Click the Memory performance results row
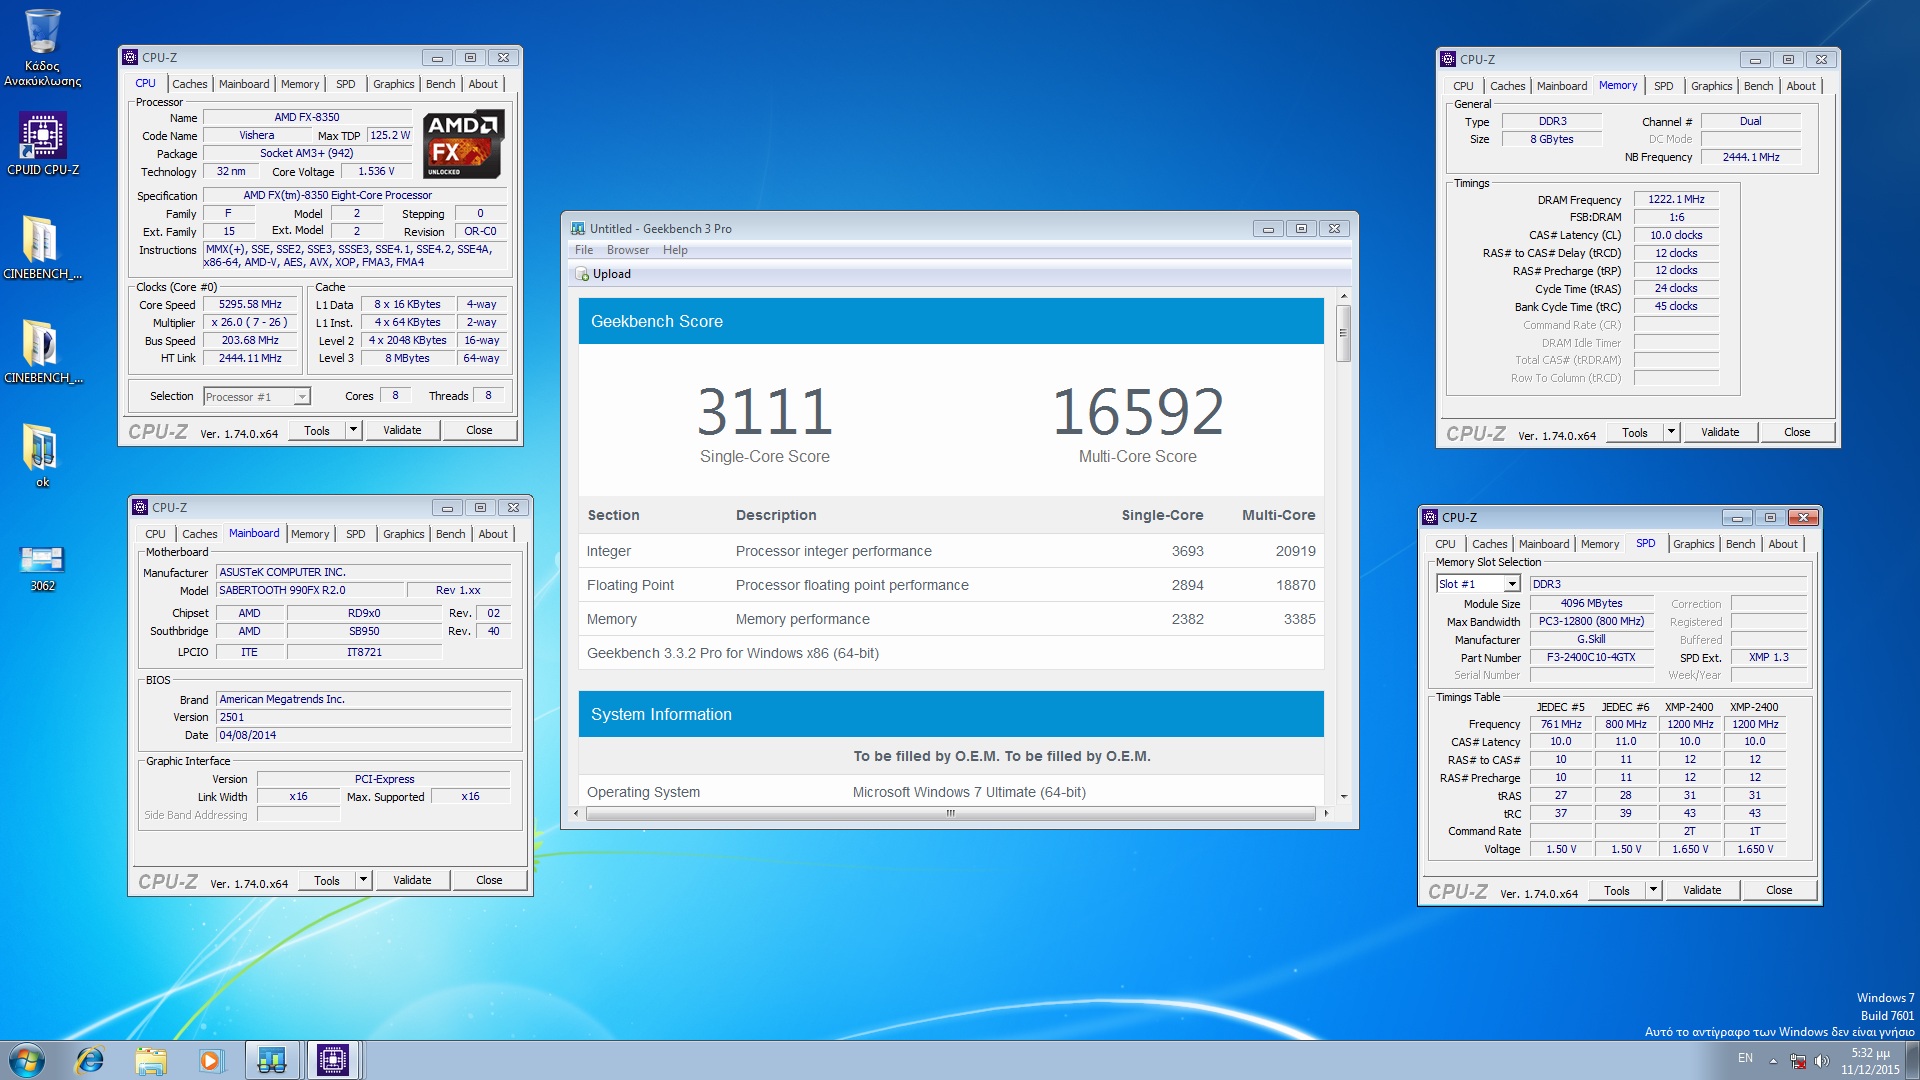Image resolution: width=1920 pixels, height=1080 pixels. (950, 619)
